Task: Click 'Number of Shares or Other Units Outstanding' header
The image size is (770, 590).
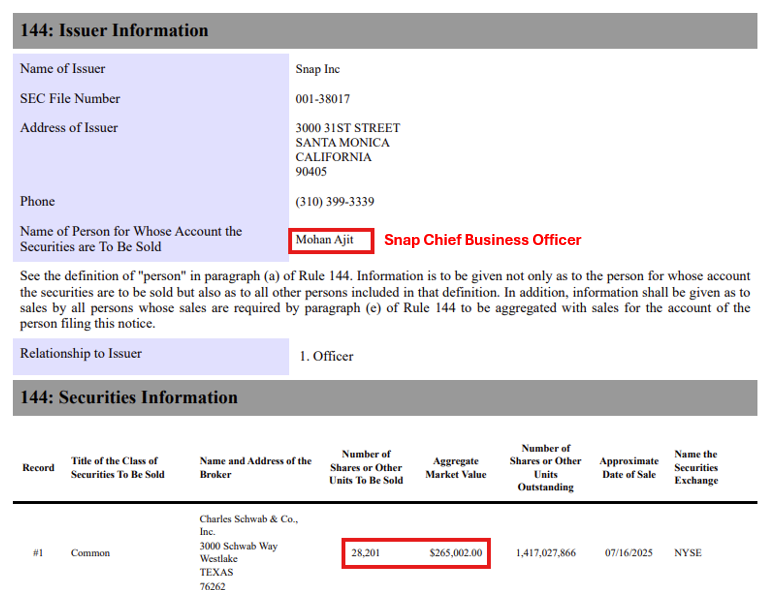Action: pos(546,468)
